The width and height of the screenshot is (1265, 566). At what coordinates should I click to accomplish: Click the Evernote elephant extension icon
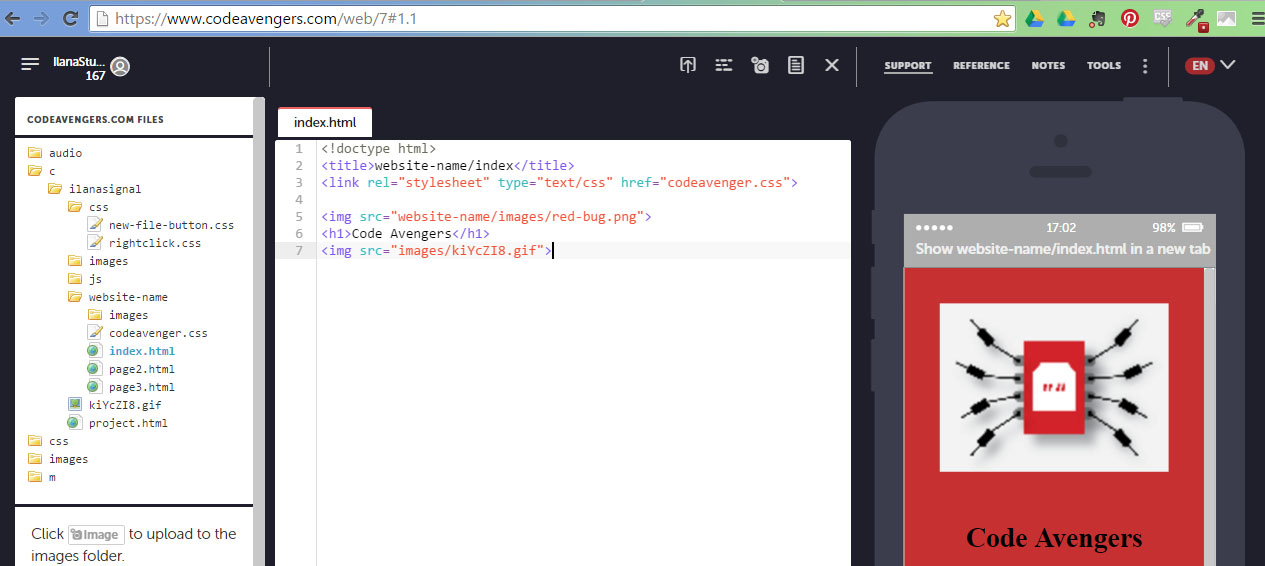(x=1097, y=18)
